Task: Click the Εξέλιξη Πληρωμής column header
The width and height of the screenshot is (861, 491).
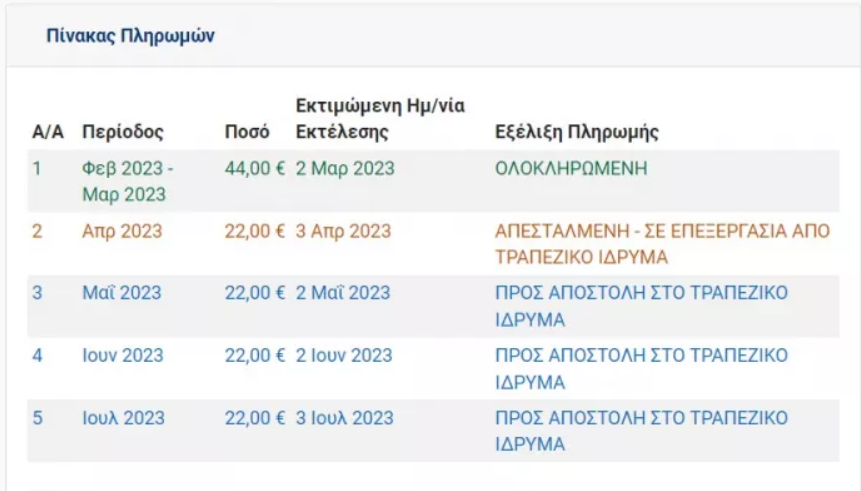Action: (x=577, y=132)
